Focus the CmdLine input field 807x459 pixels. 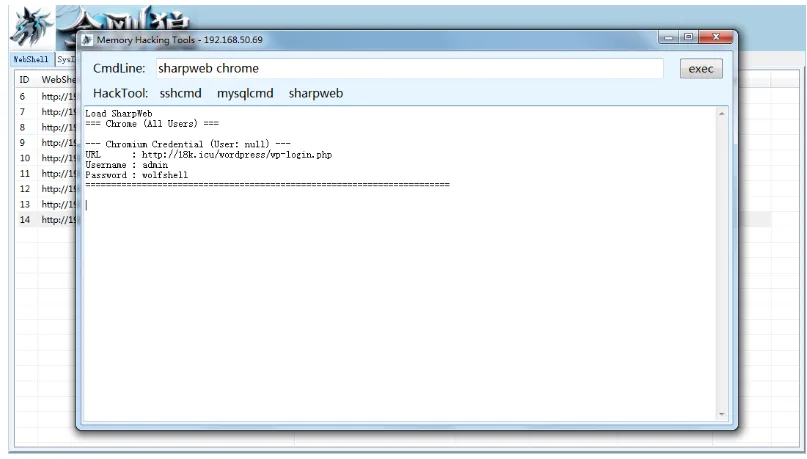[x=410, y=68]
